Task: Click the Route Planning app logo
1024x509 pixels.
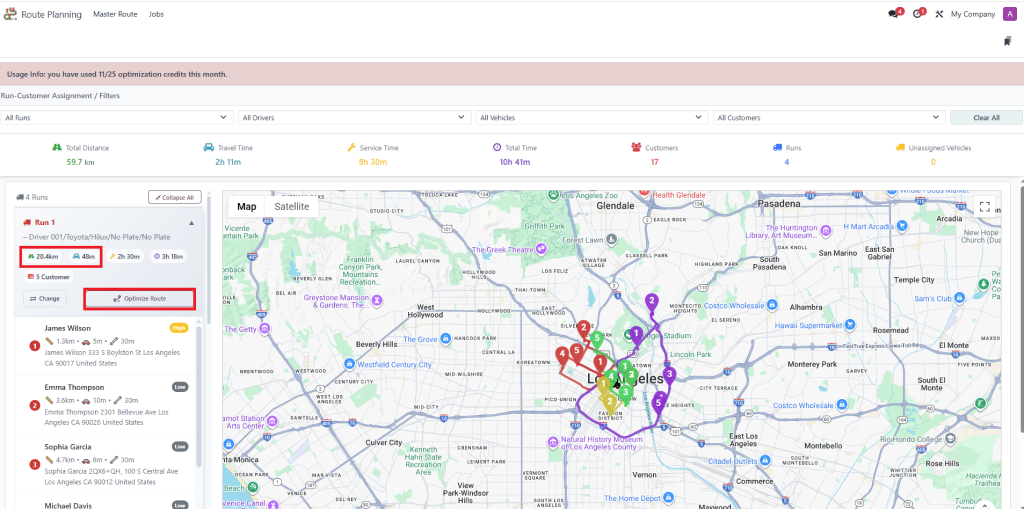Action: coord(10,14)
